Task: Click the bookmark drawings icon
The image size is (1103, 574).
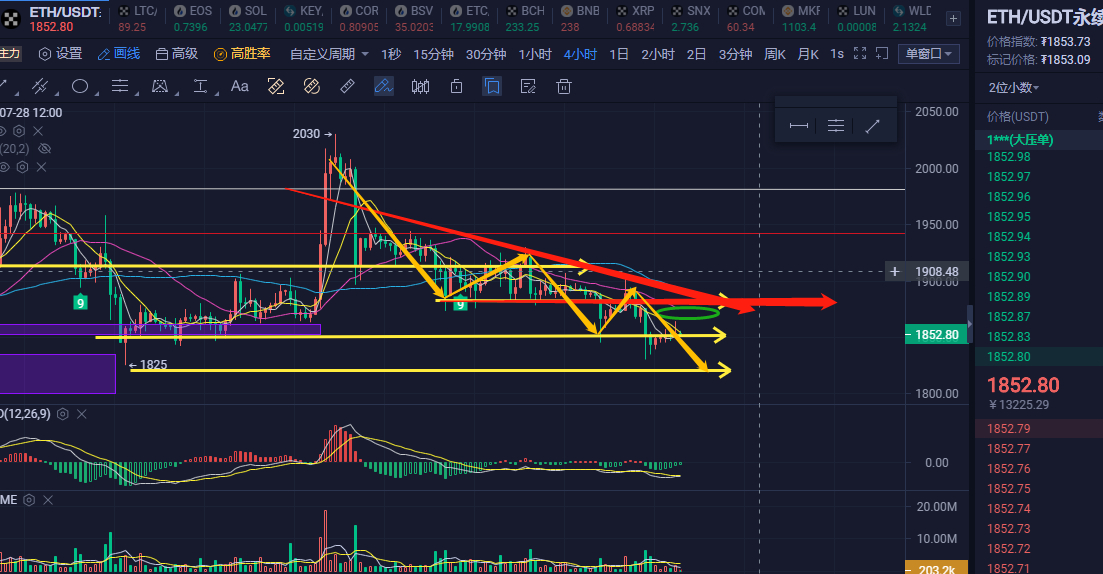Action: (492, 87)
